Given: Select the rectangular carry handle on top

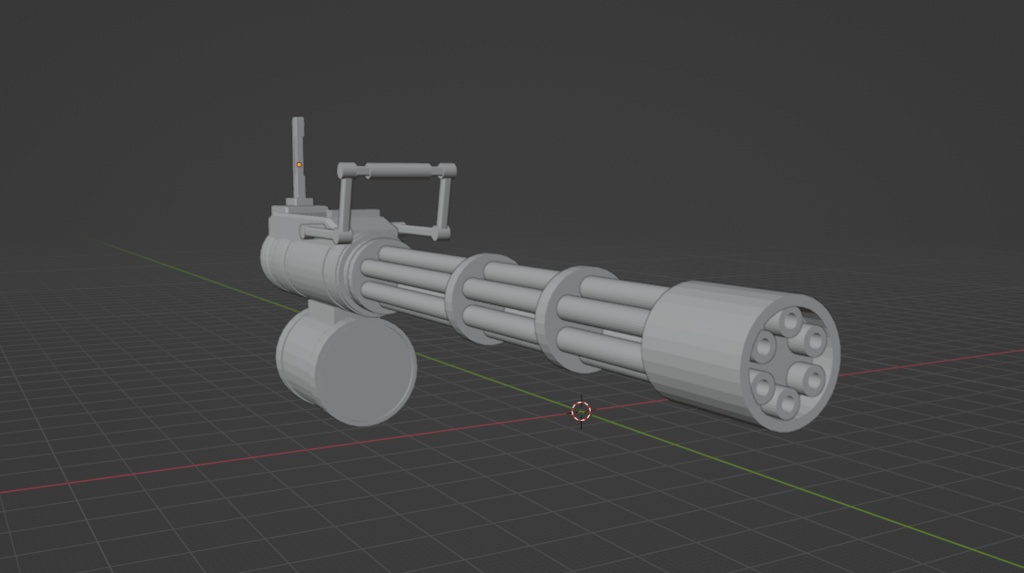Looking at the screenshot, I should (396, 201).
